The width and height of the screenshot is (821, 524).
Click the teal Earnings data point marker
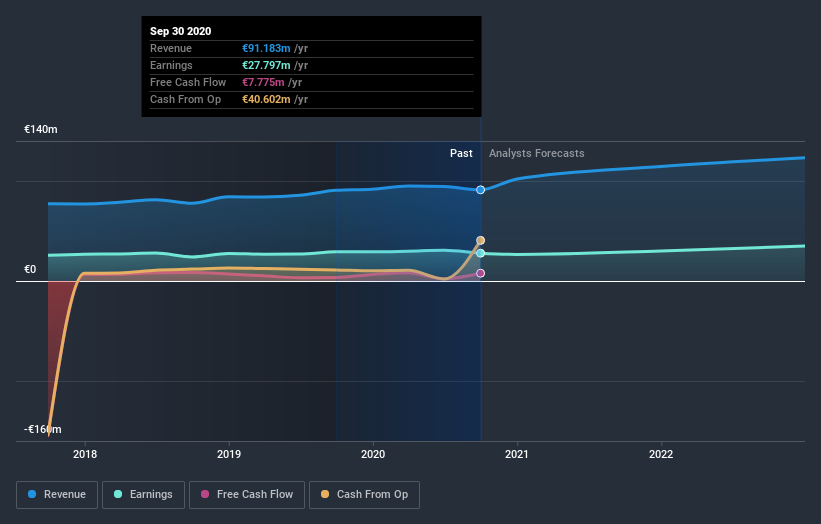point(480,253)
